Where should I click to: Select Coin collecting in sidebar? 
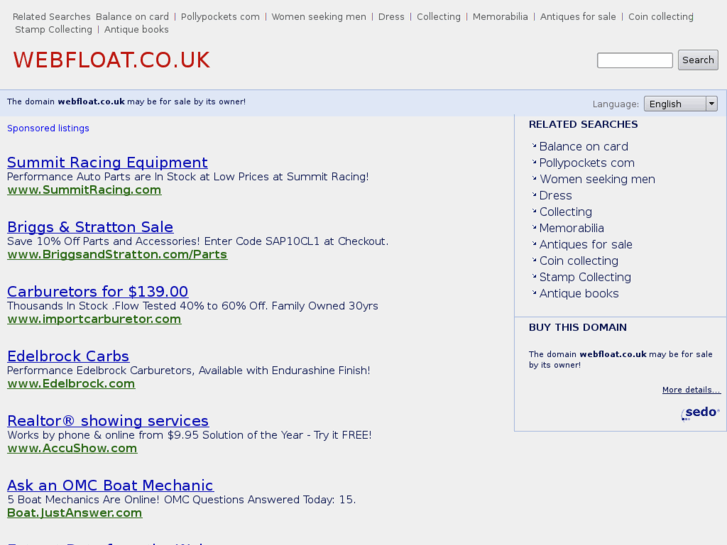tap(578, 260)
